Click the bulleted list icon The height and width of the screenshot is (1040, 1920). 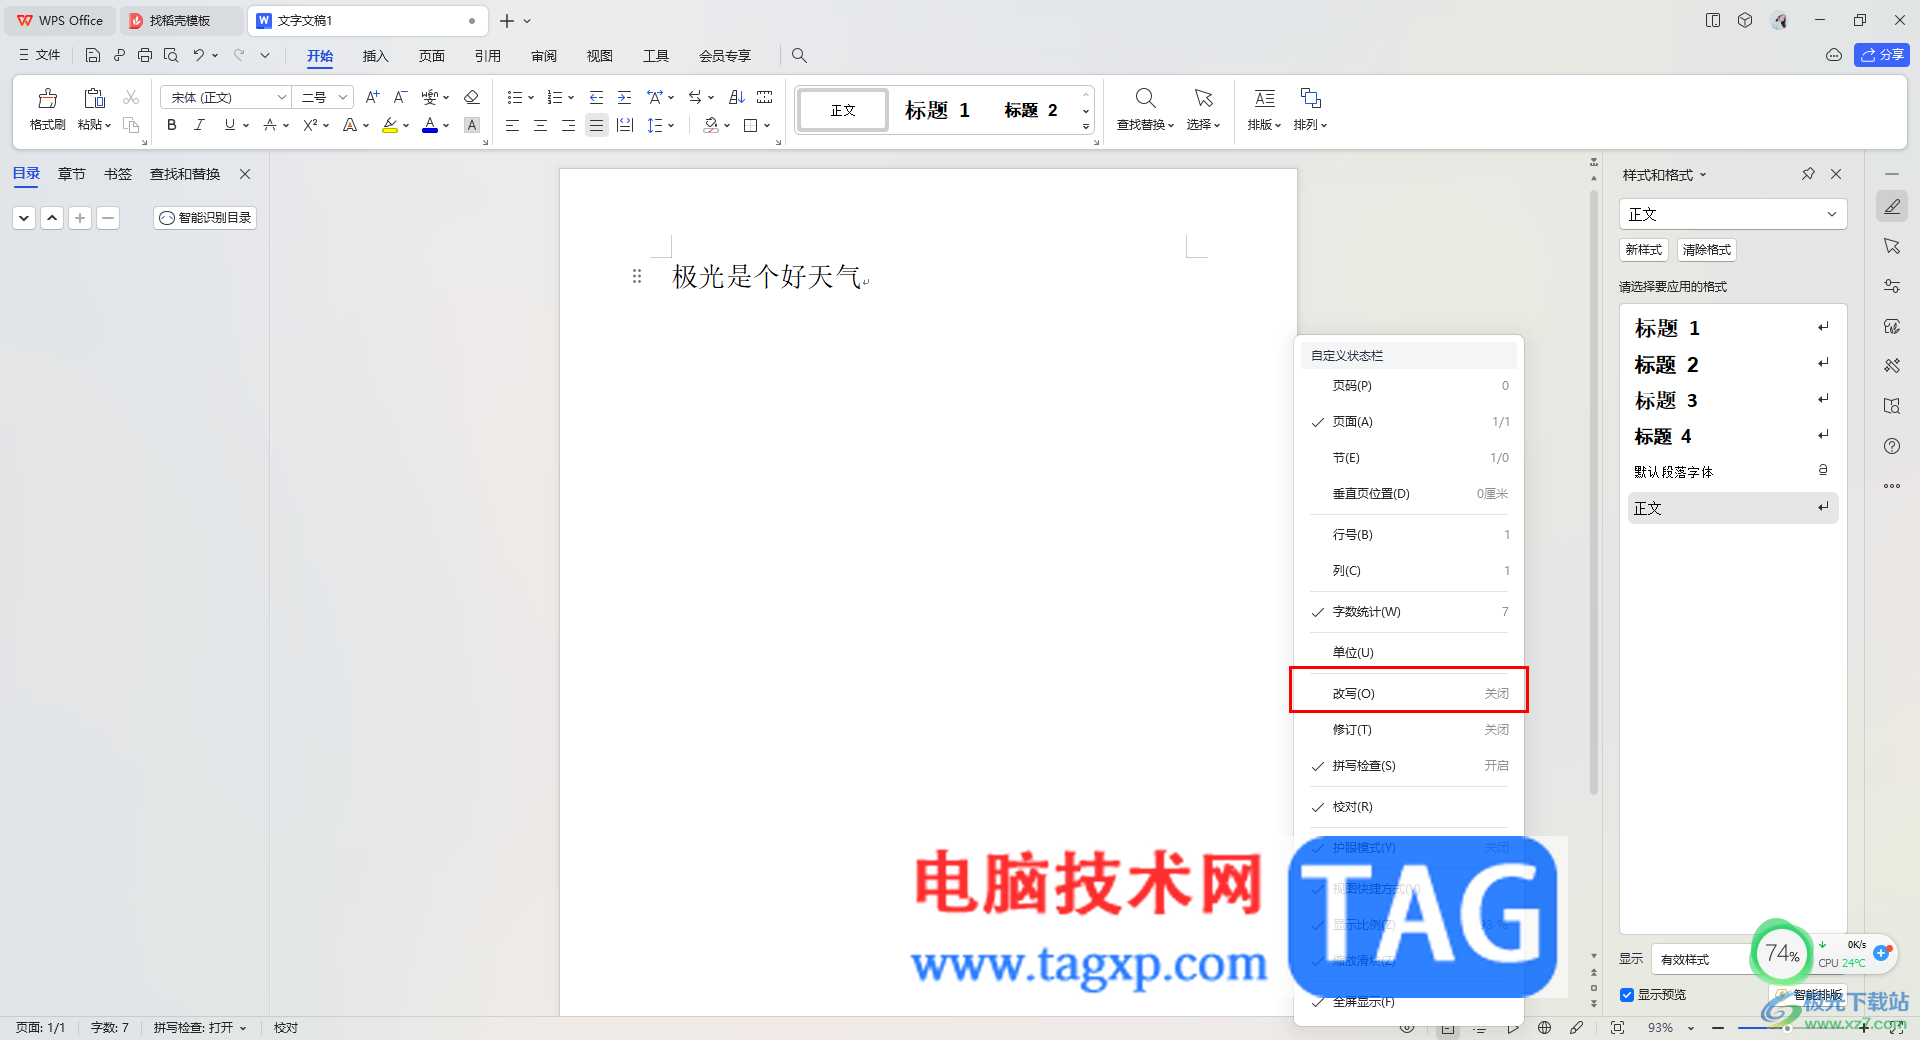click(515, 97)
